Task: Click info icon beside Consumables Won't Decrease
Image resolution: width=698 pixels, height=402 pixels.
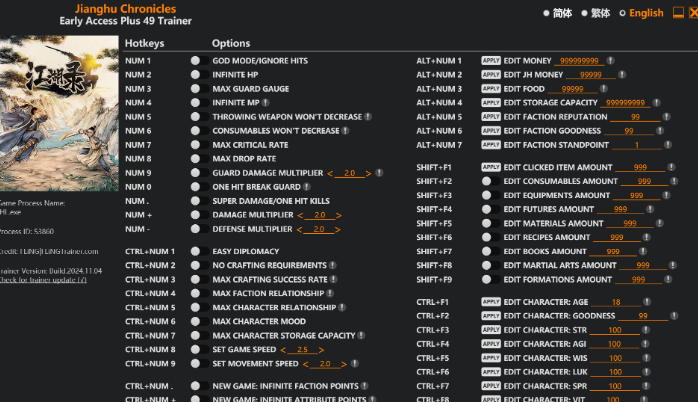Action: 345,130
